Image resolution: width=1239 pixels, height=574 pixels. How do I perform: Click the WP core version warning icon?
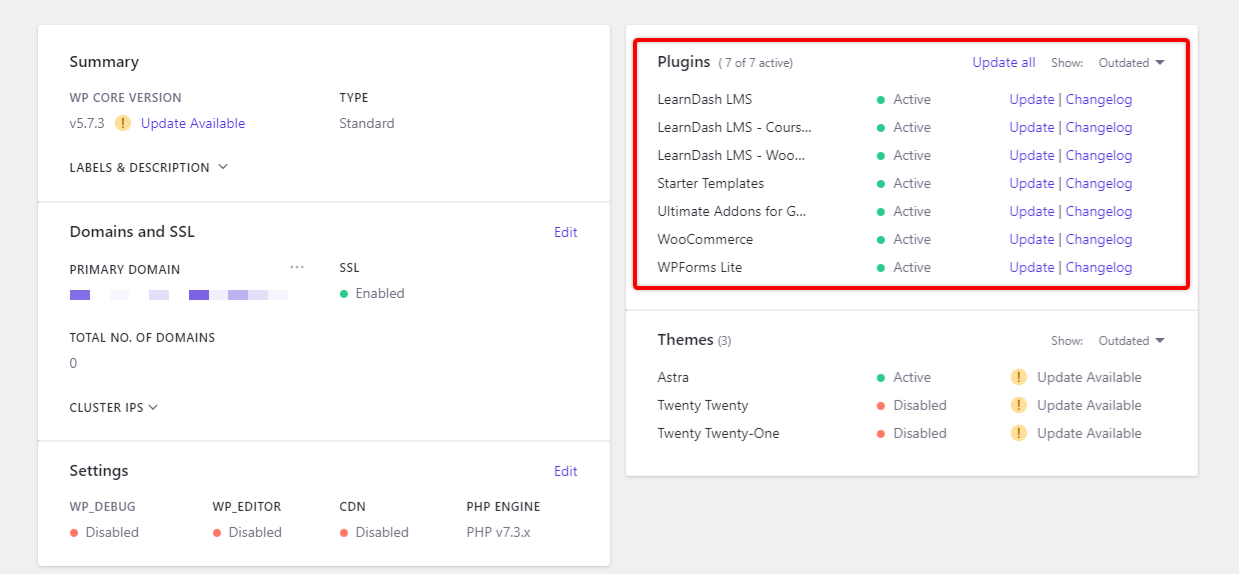click(123, 123)
